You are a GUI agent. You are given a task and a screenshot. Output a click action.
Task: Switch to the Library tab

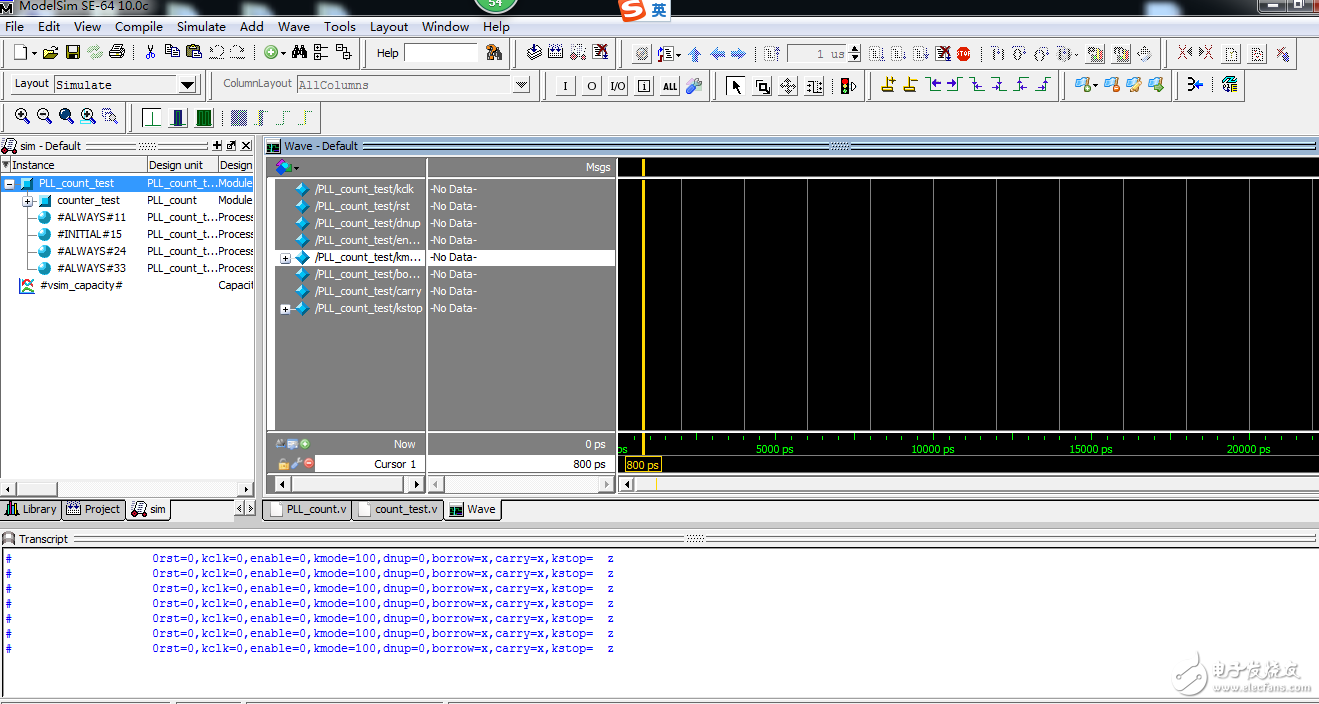click(31, 509)
